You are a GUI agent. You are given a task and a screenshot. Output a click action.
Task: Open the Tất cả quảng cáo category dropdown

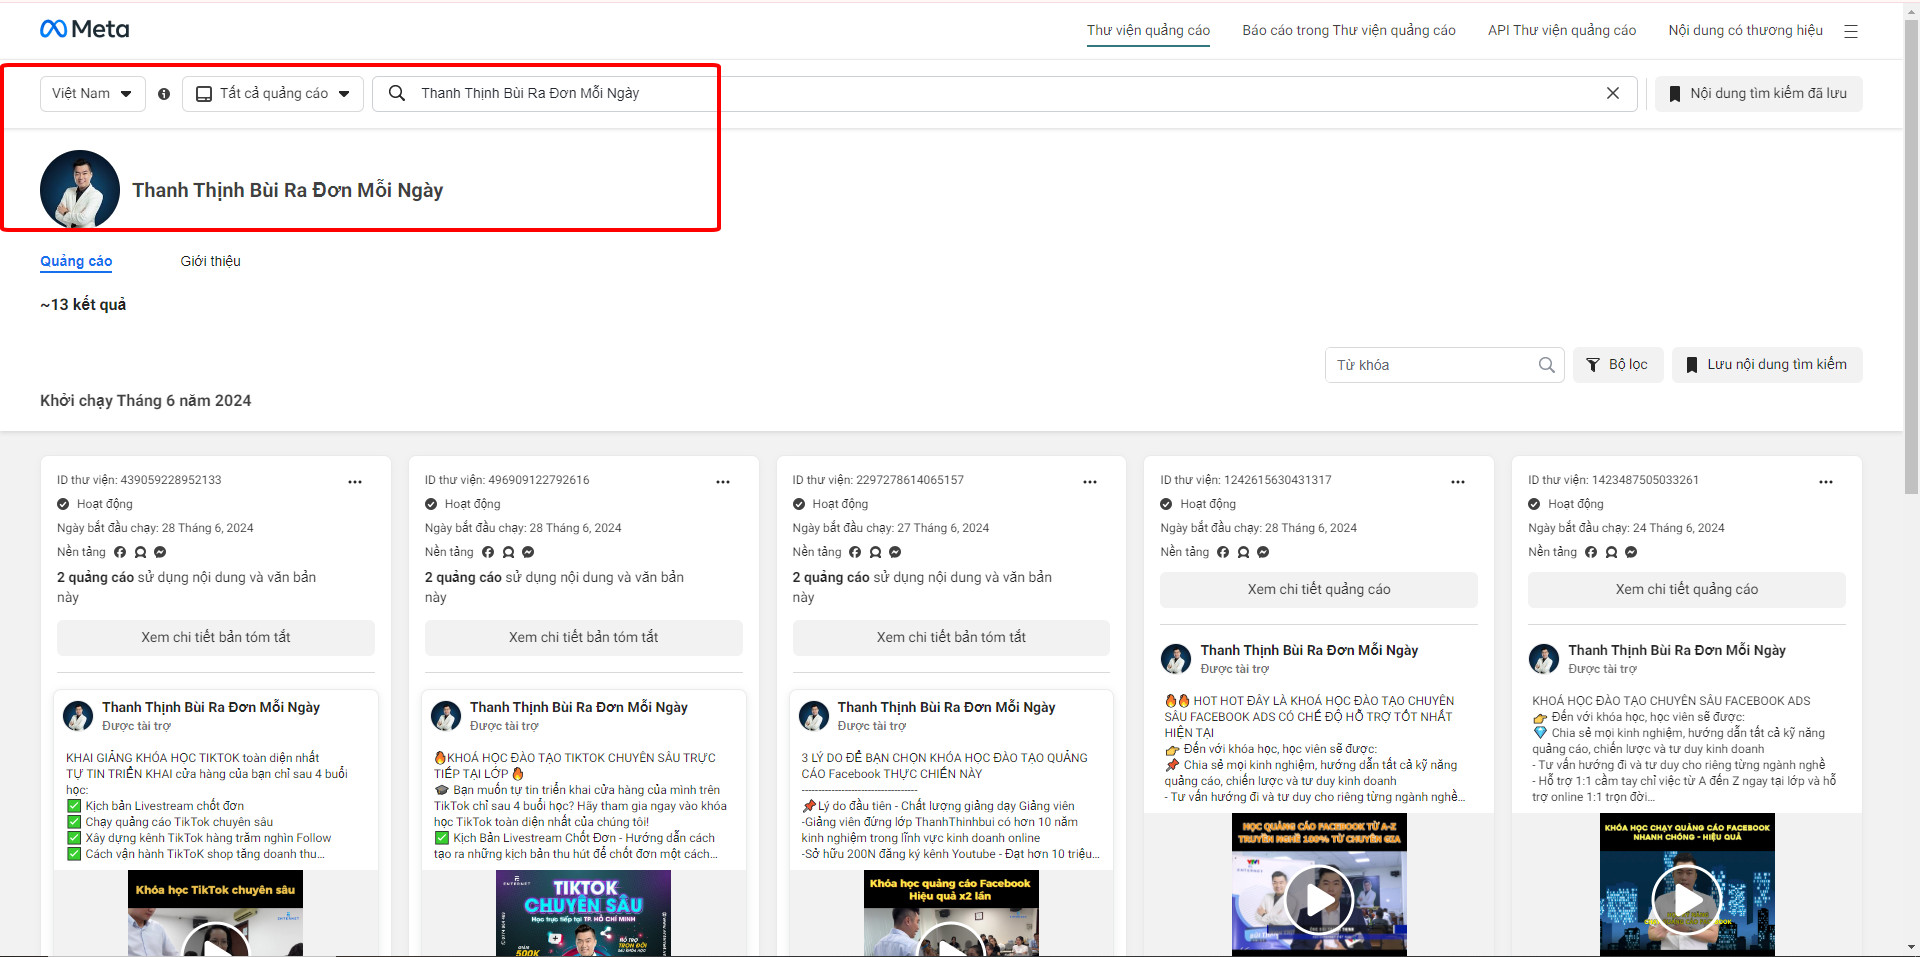[x=273, y=94]
